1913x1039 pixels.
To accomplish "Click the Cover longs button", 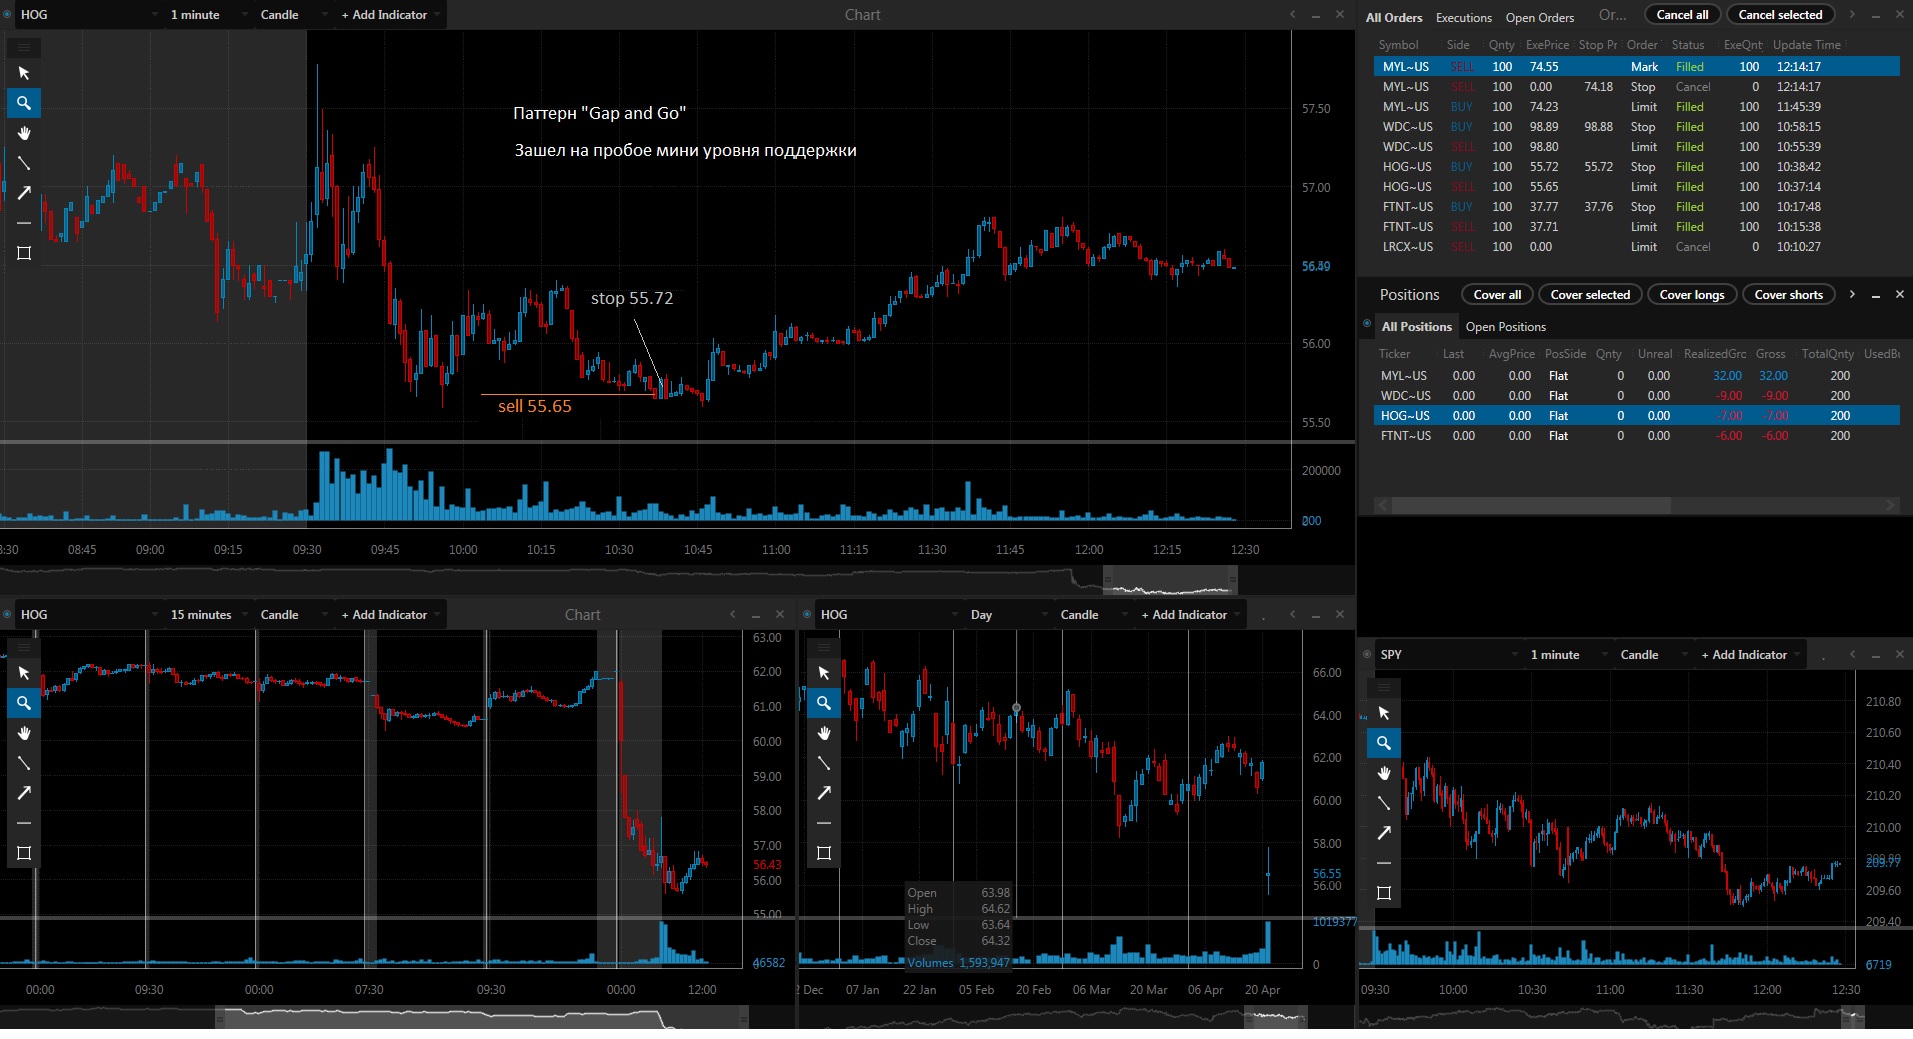I will (x=1691, y=295).
